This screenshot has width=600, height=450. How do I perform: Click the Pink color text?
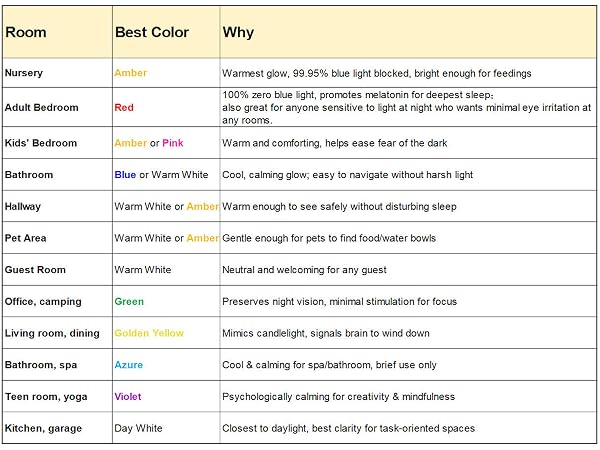[x=173, y=143]
